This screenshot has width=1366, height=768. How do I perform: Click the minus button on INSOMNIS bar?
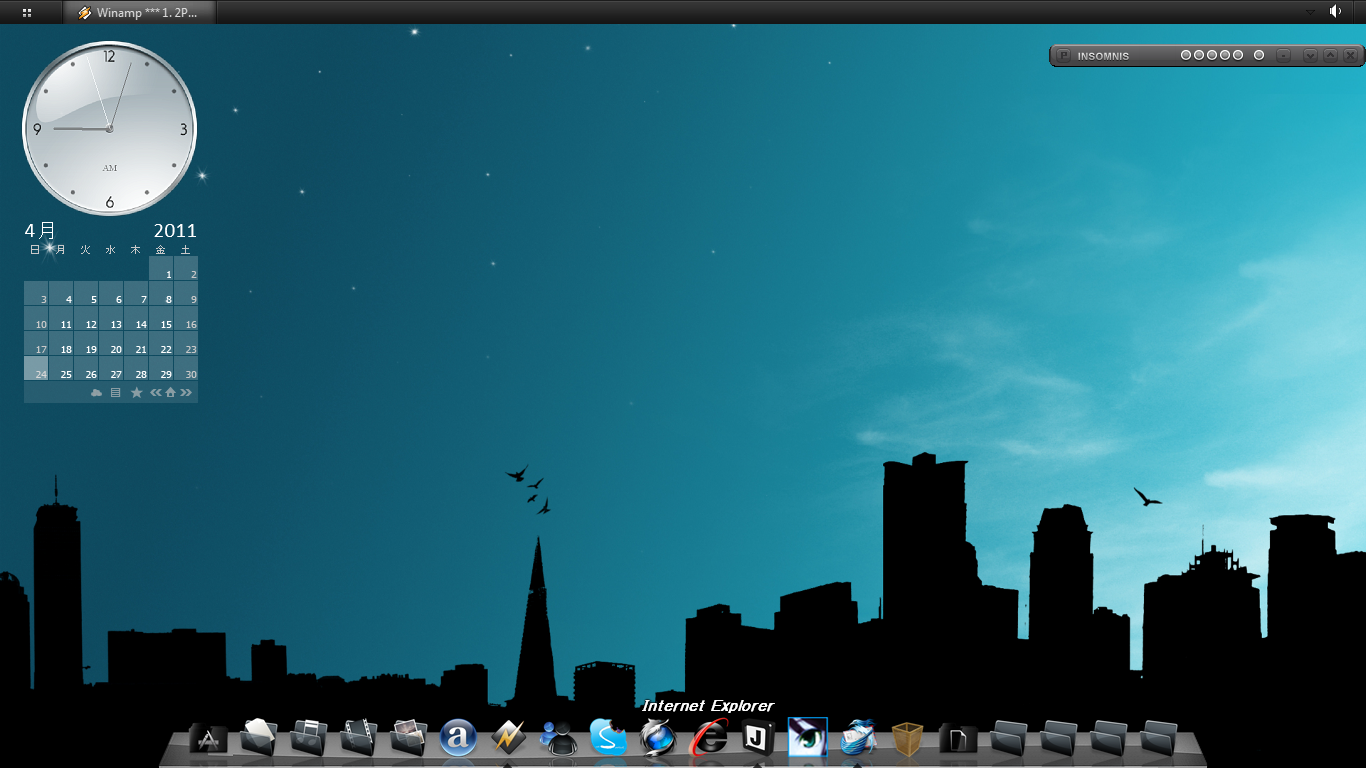[x=1284, y=55]
